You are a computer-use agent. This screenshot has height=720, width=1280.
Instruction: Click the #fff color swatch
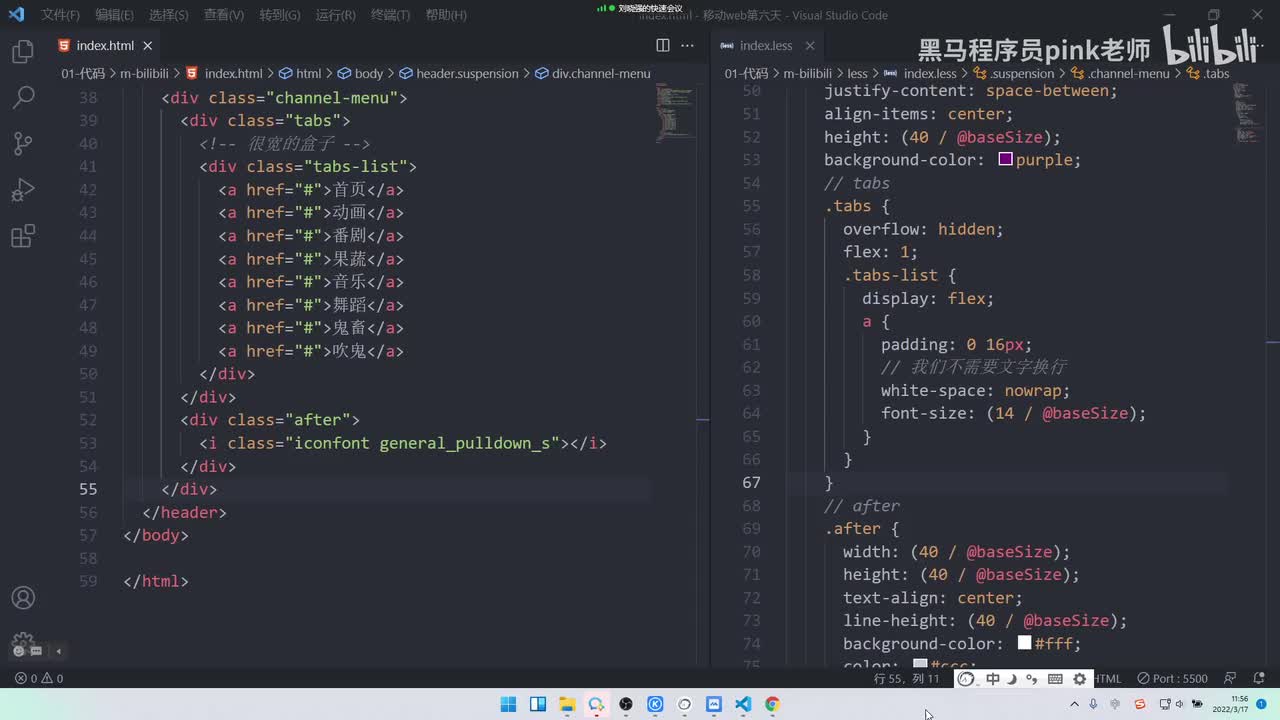1024,644
